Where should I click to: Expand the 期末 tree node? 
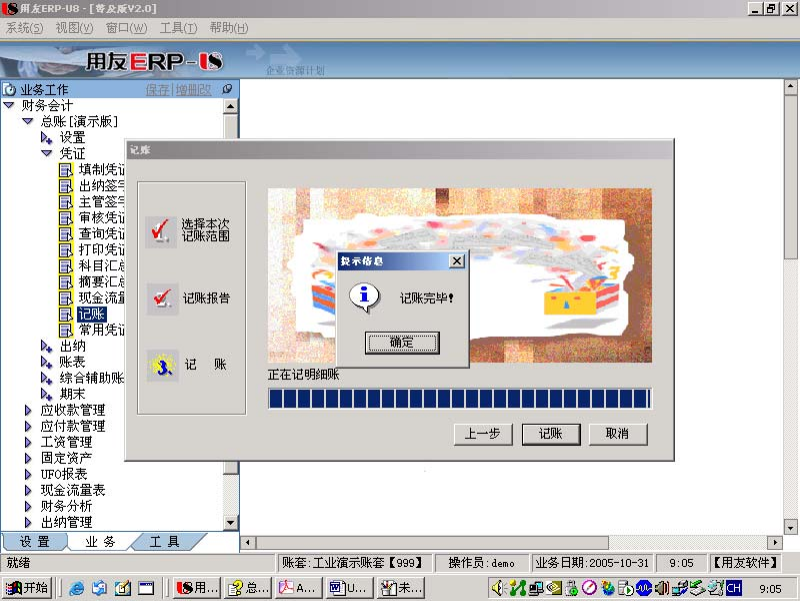click(x=46, y=394)
